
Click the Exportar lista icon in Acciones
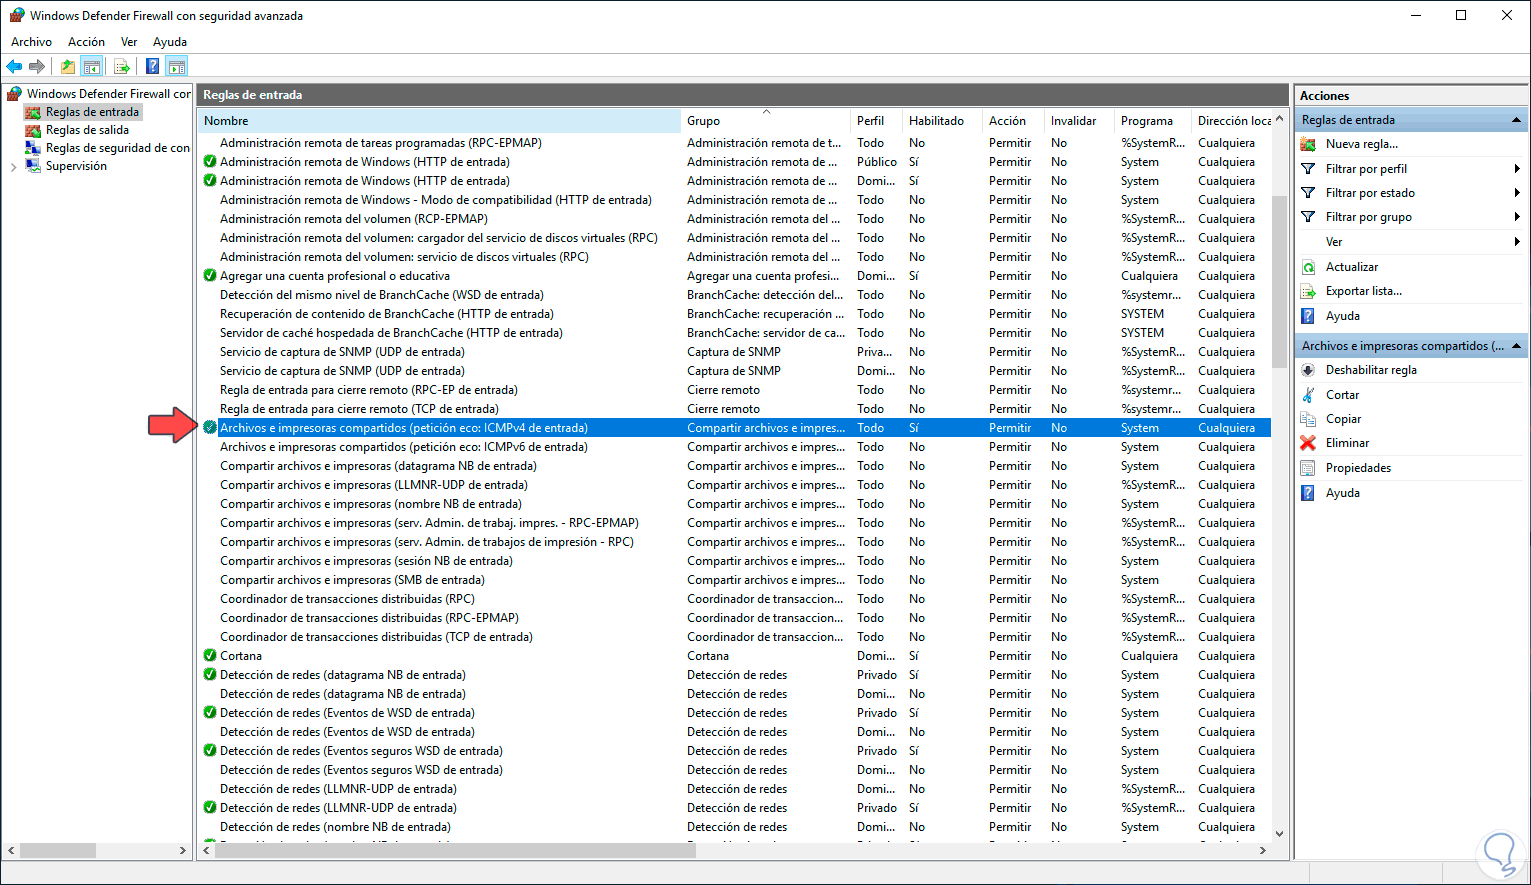point(1308,291)
